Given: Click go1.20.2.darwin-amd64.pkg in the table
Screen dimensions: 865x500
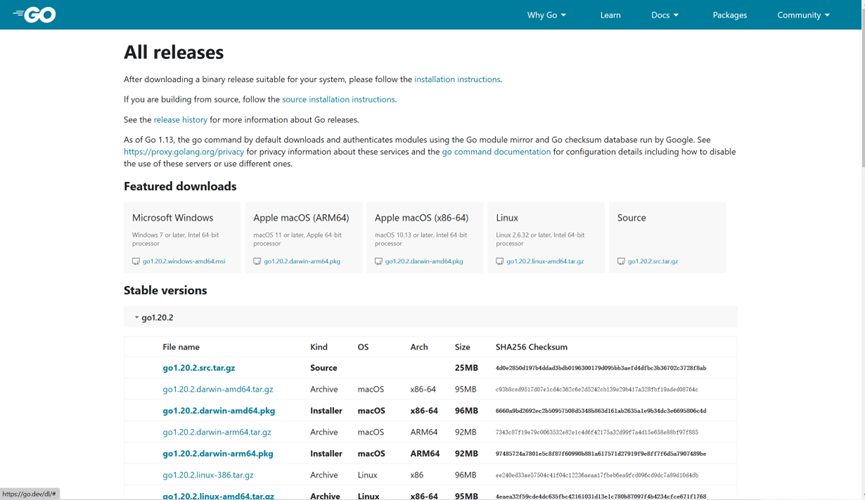Looking at the screenshot, I should point(218,411).
